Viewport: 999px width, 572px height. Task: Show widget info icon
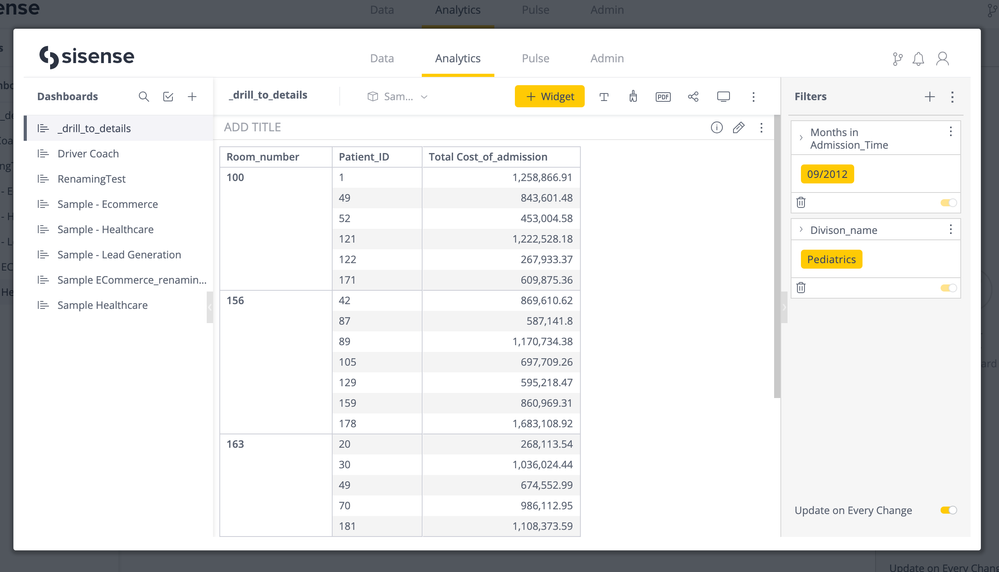(x=716, y=128)
